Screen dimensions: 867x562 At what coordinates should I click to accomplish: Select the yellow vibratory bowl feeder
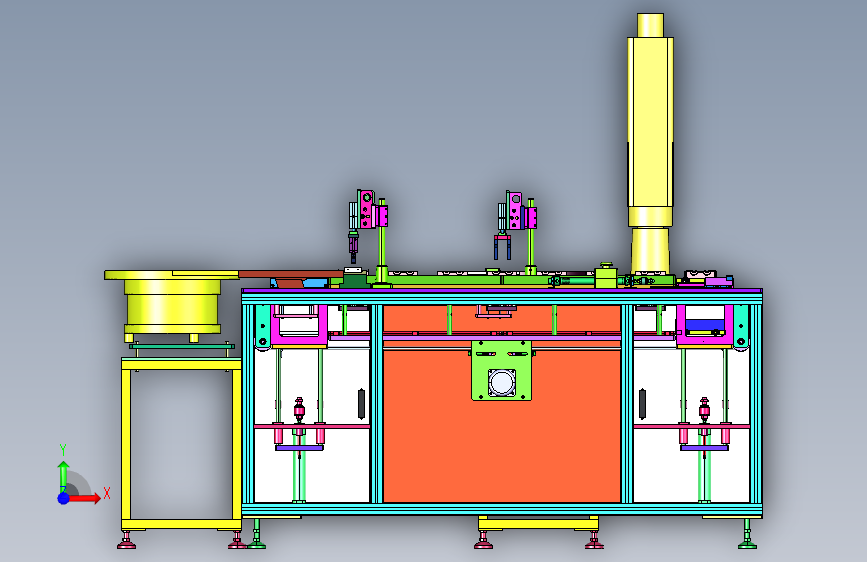172,304
